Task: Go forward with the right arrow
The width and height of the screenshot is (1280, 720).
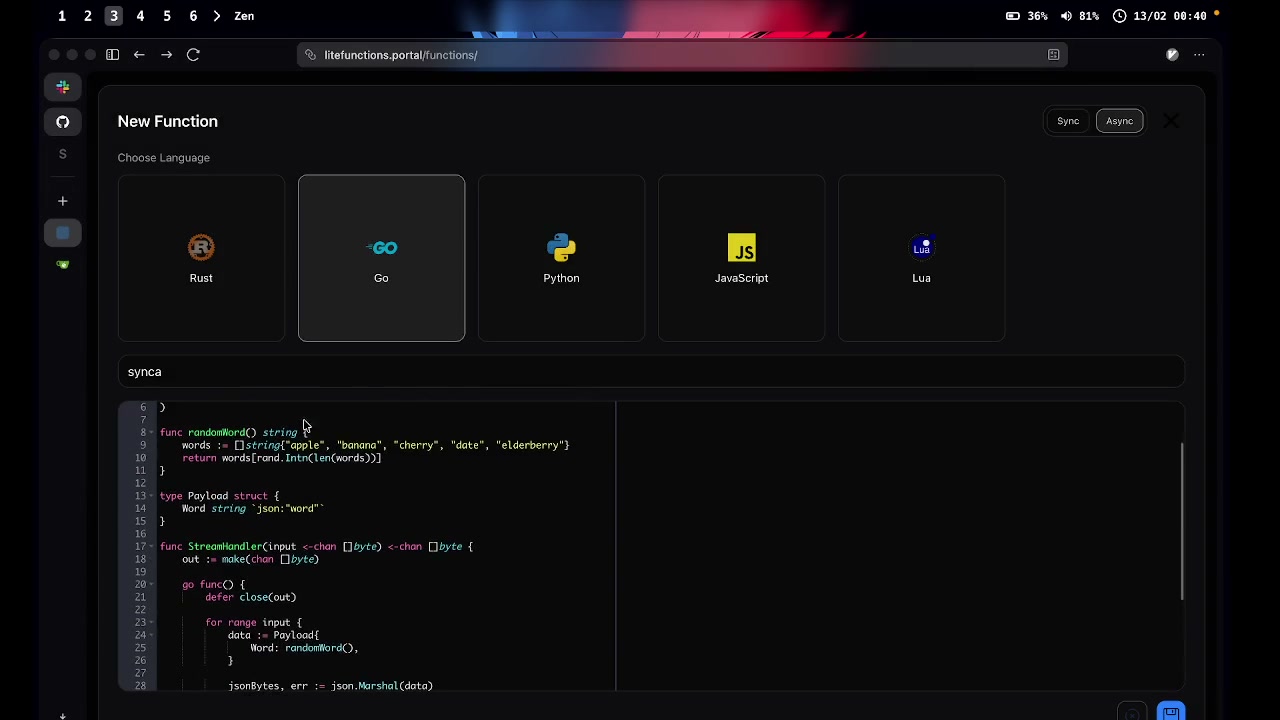Action: point(166,55)
